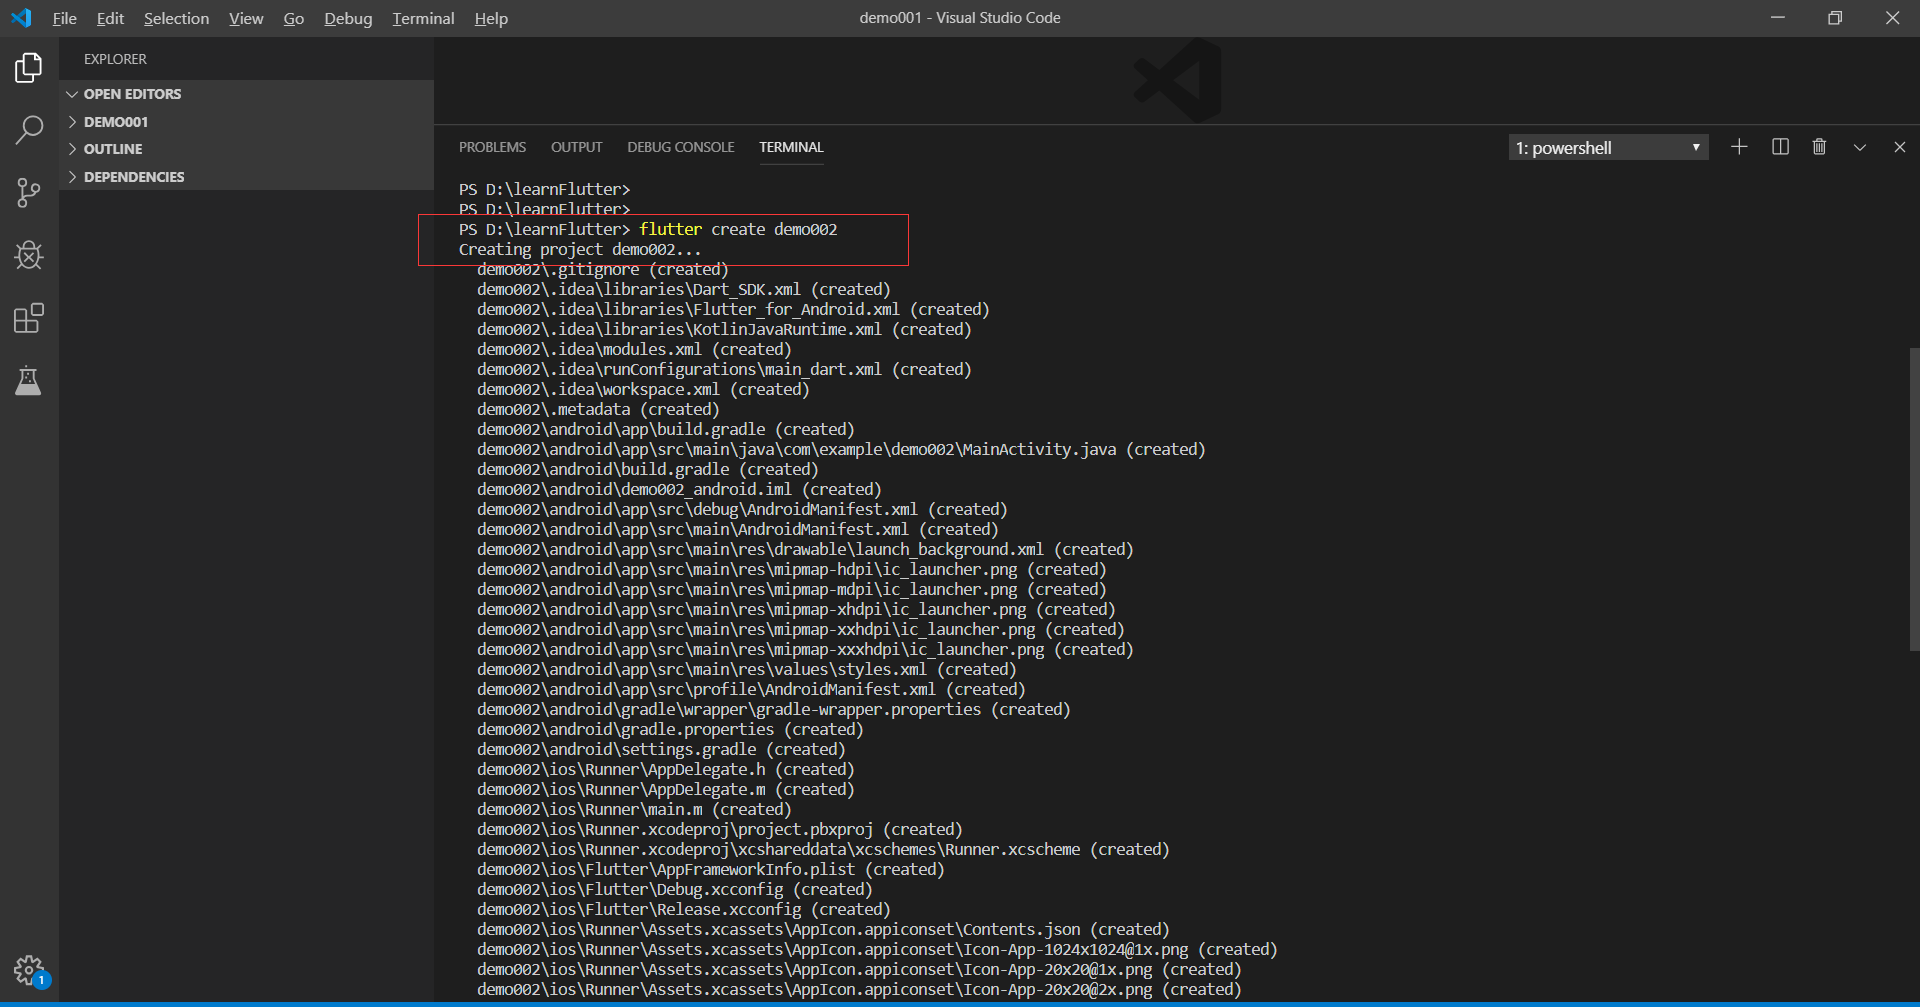Click the EXPLORER panel title

click(115, 59)
